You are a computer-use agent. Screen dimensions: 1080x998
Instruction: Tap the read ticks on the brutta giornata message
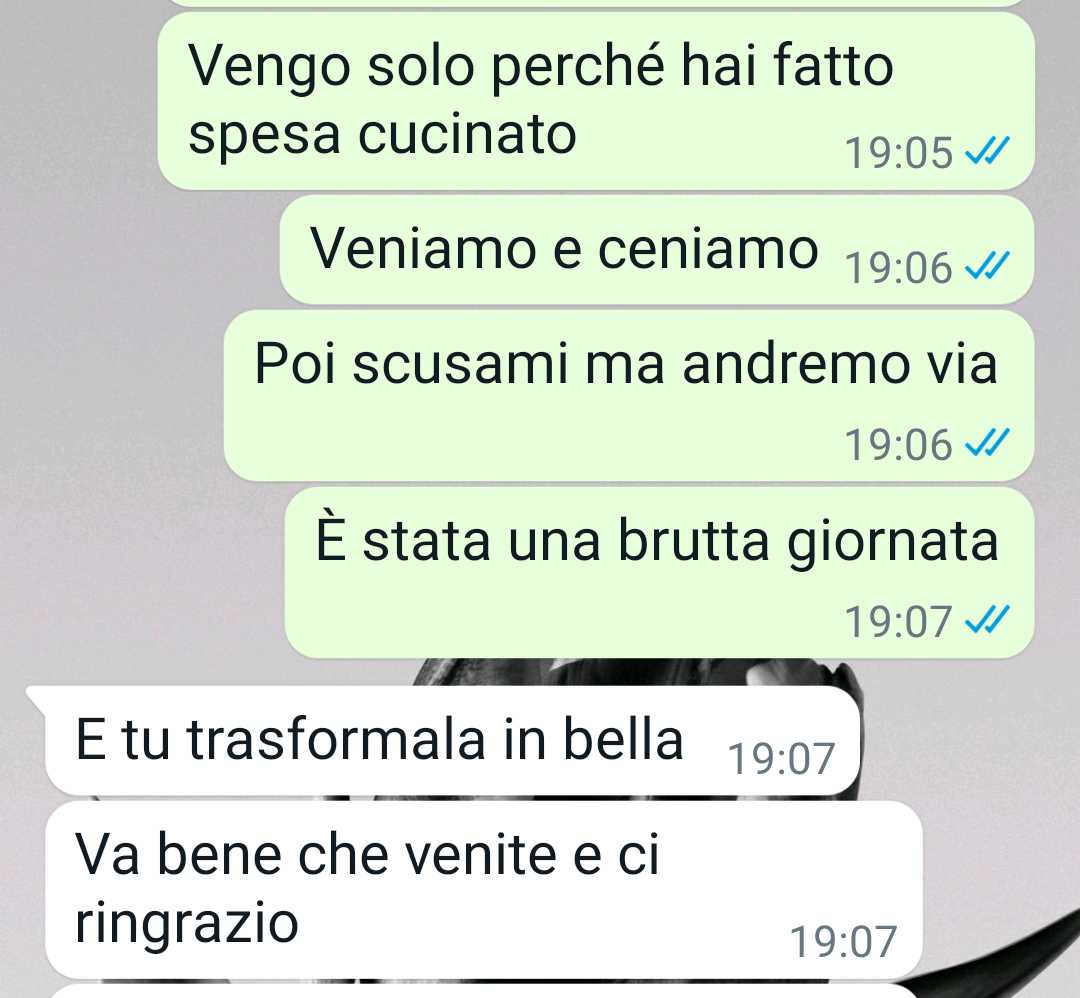(x=987, y=620)
